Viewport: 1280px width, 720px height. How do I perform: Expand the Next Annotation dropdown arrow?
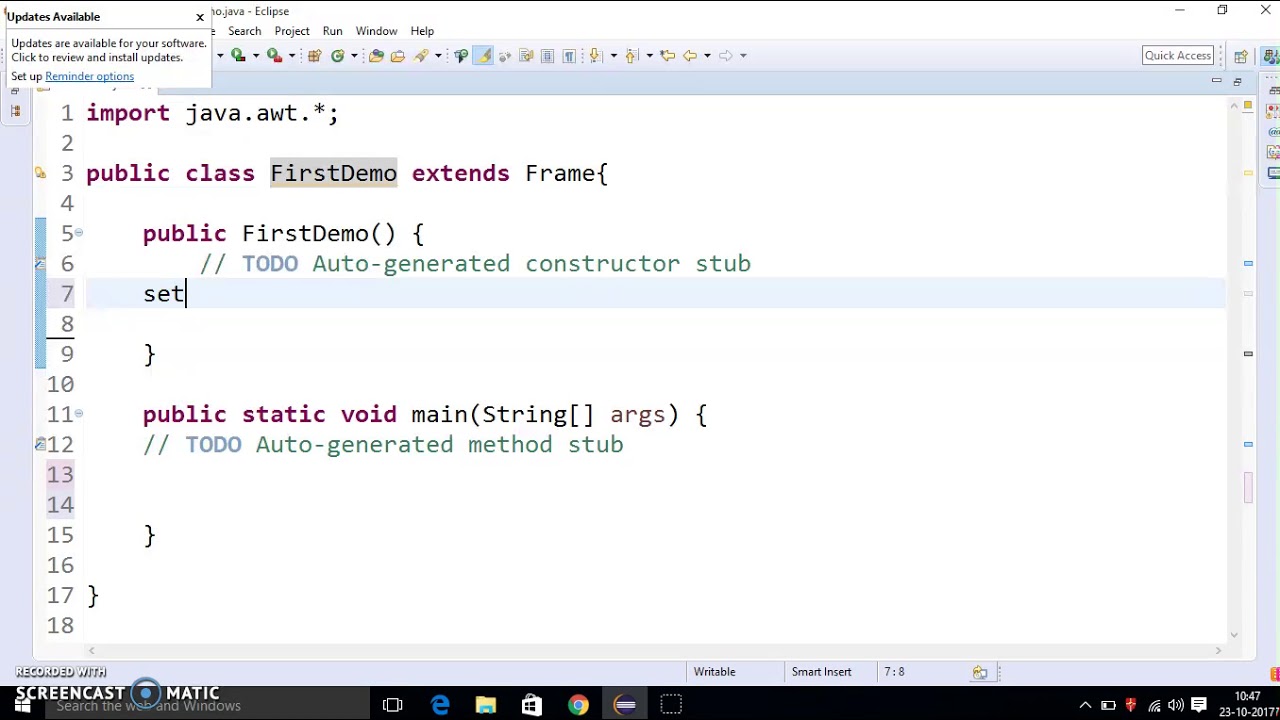[614, 56]
